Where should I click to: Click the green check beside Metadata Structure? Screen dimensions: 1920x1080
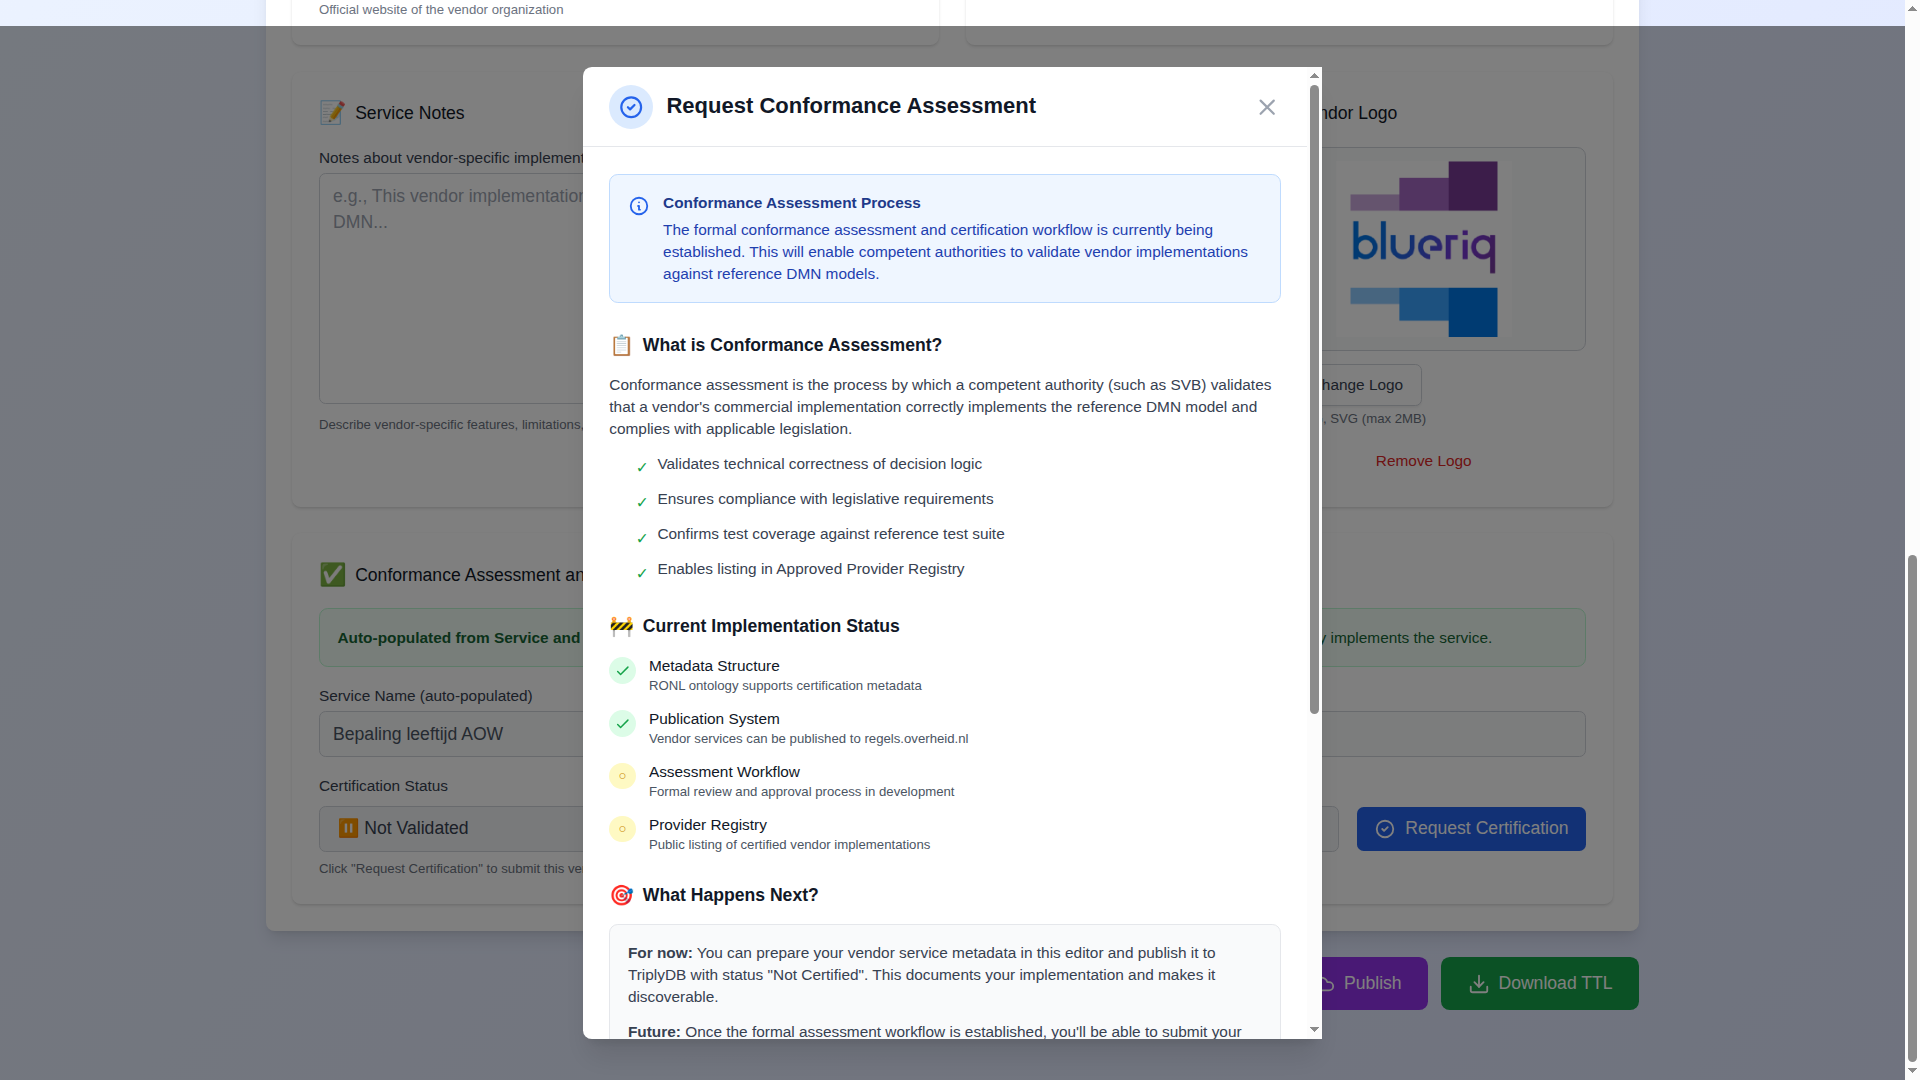(x=622, y=671)
